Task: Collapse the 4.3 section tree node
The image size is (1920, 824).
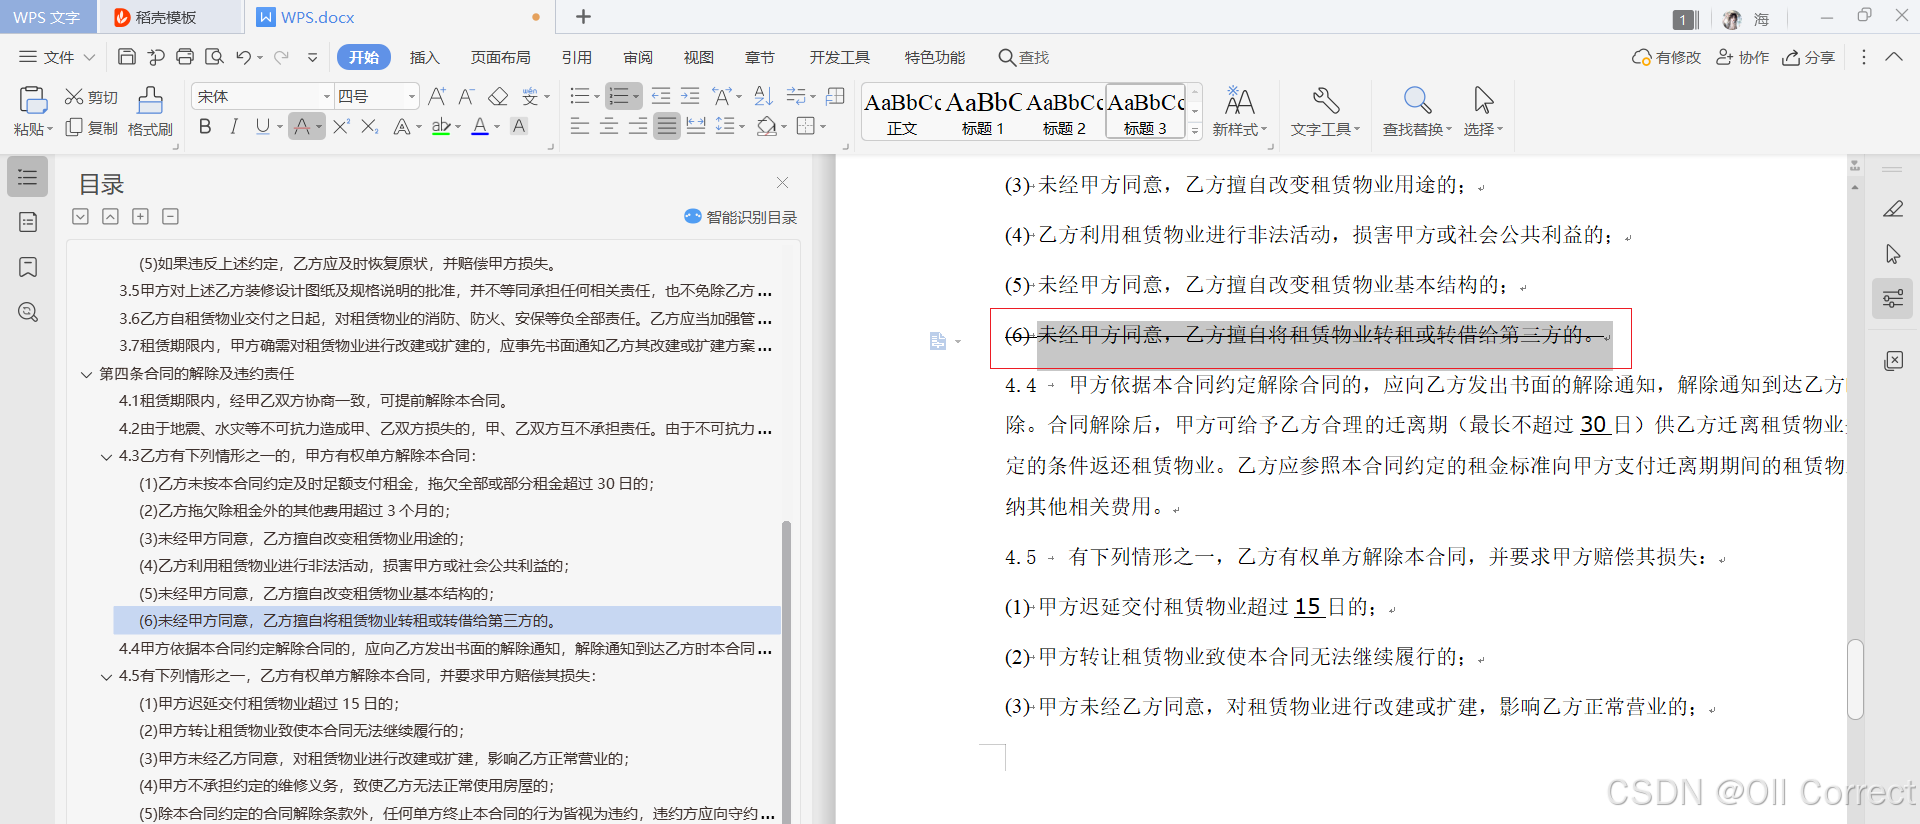Action: click(106, 457)
